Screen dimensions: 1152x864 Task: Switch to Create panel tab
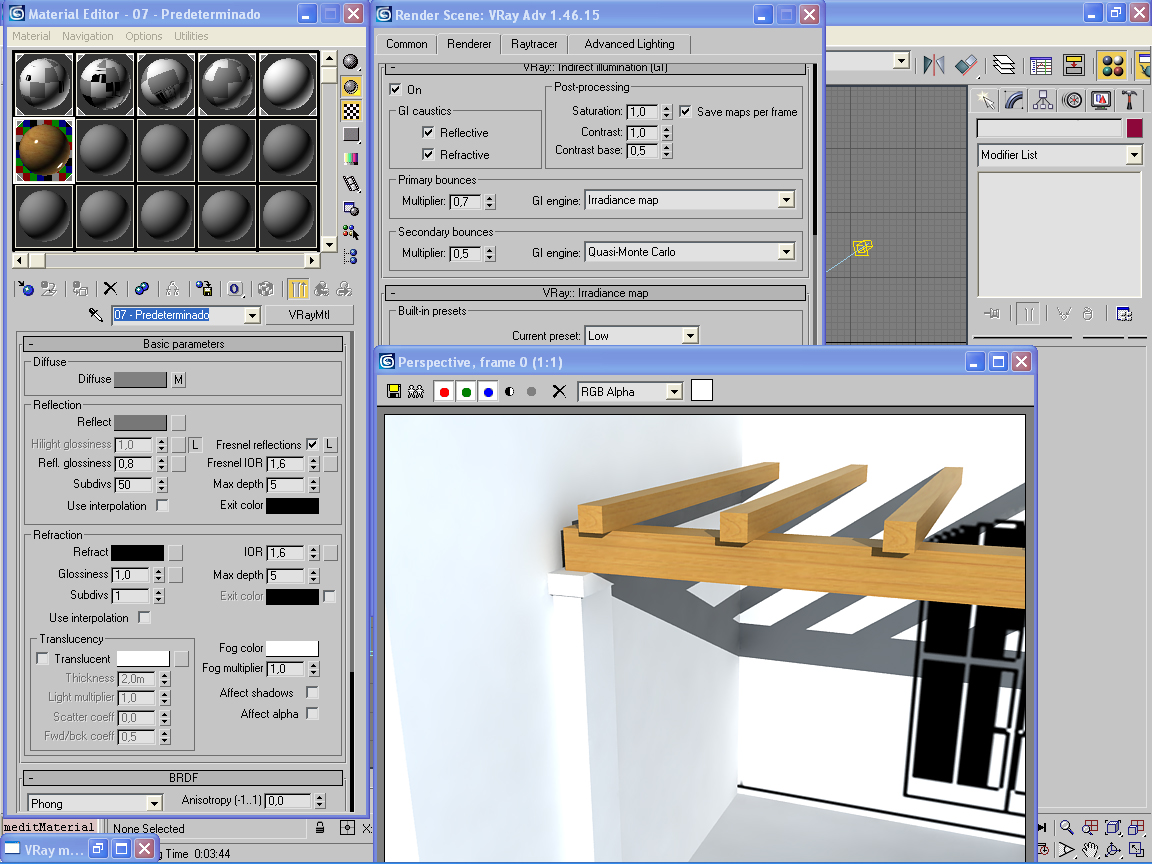(985, 100)
